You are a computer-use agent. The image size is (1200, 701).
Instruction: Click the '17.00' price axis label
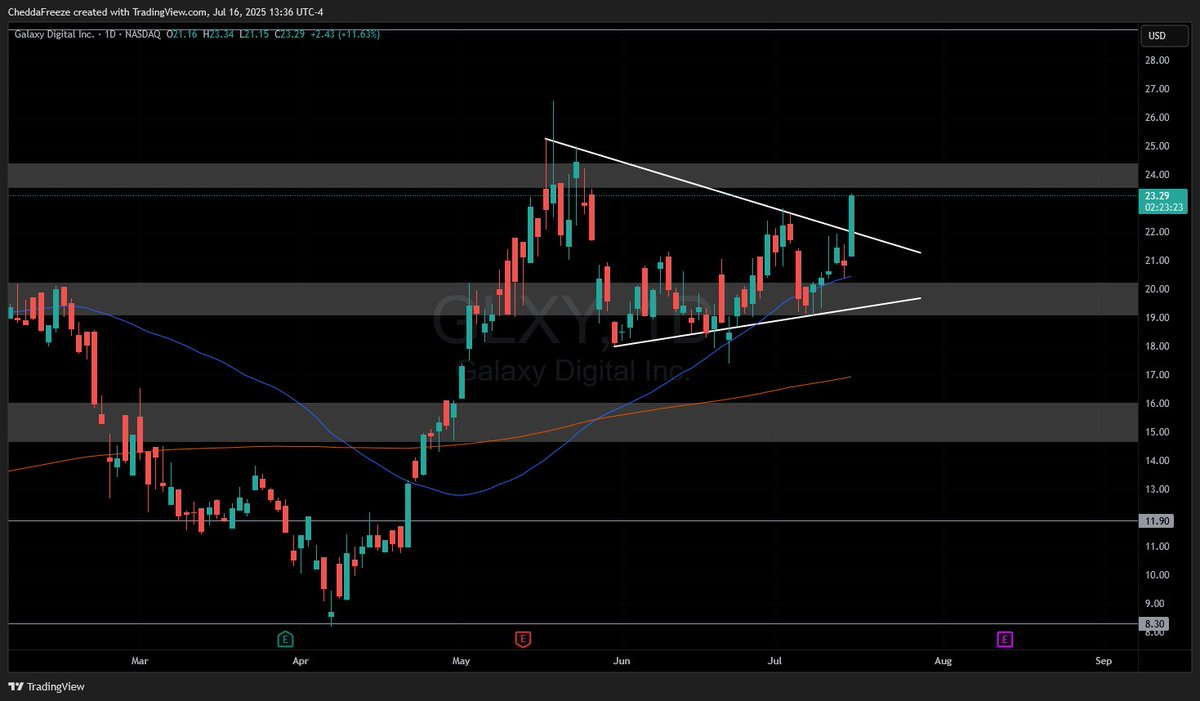pyautogui.click(x=1157, y=375)
